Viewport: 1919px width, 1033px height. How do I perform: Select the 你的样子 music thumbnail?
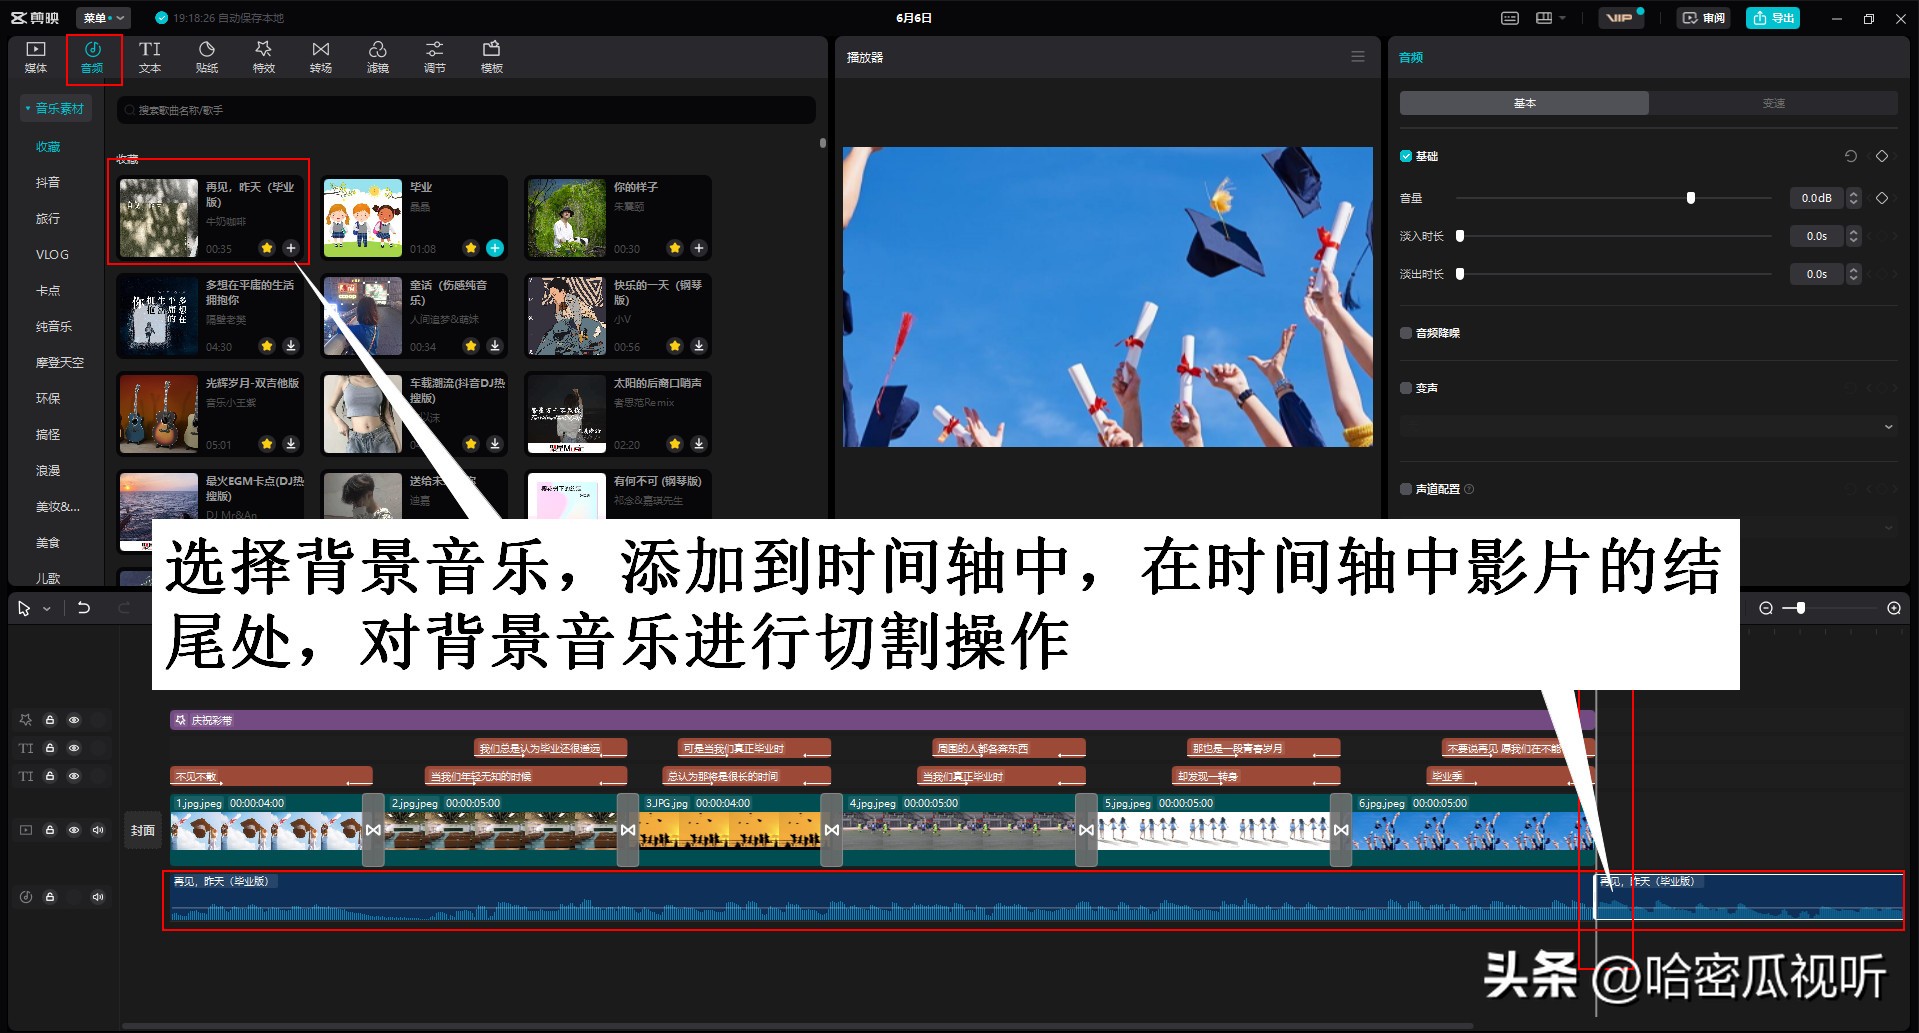click(566, 216)
